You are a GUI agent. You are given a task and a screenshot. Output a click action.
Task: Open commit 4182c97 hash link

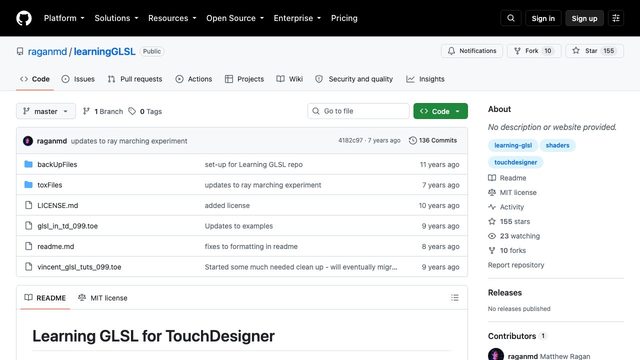[x=350, y=140]
